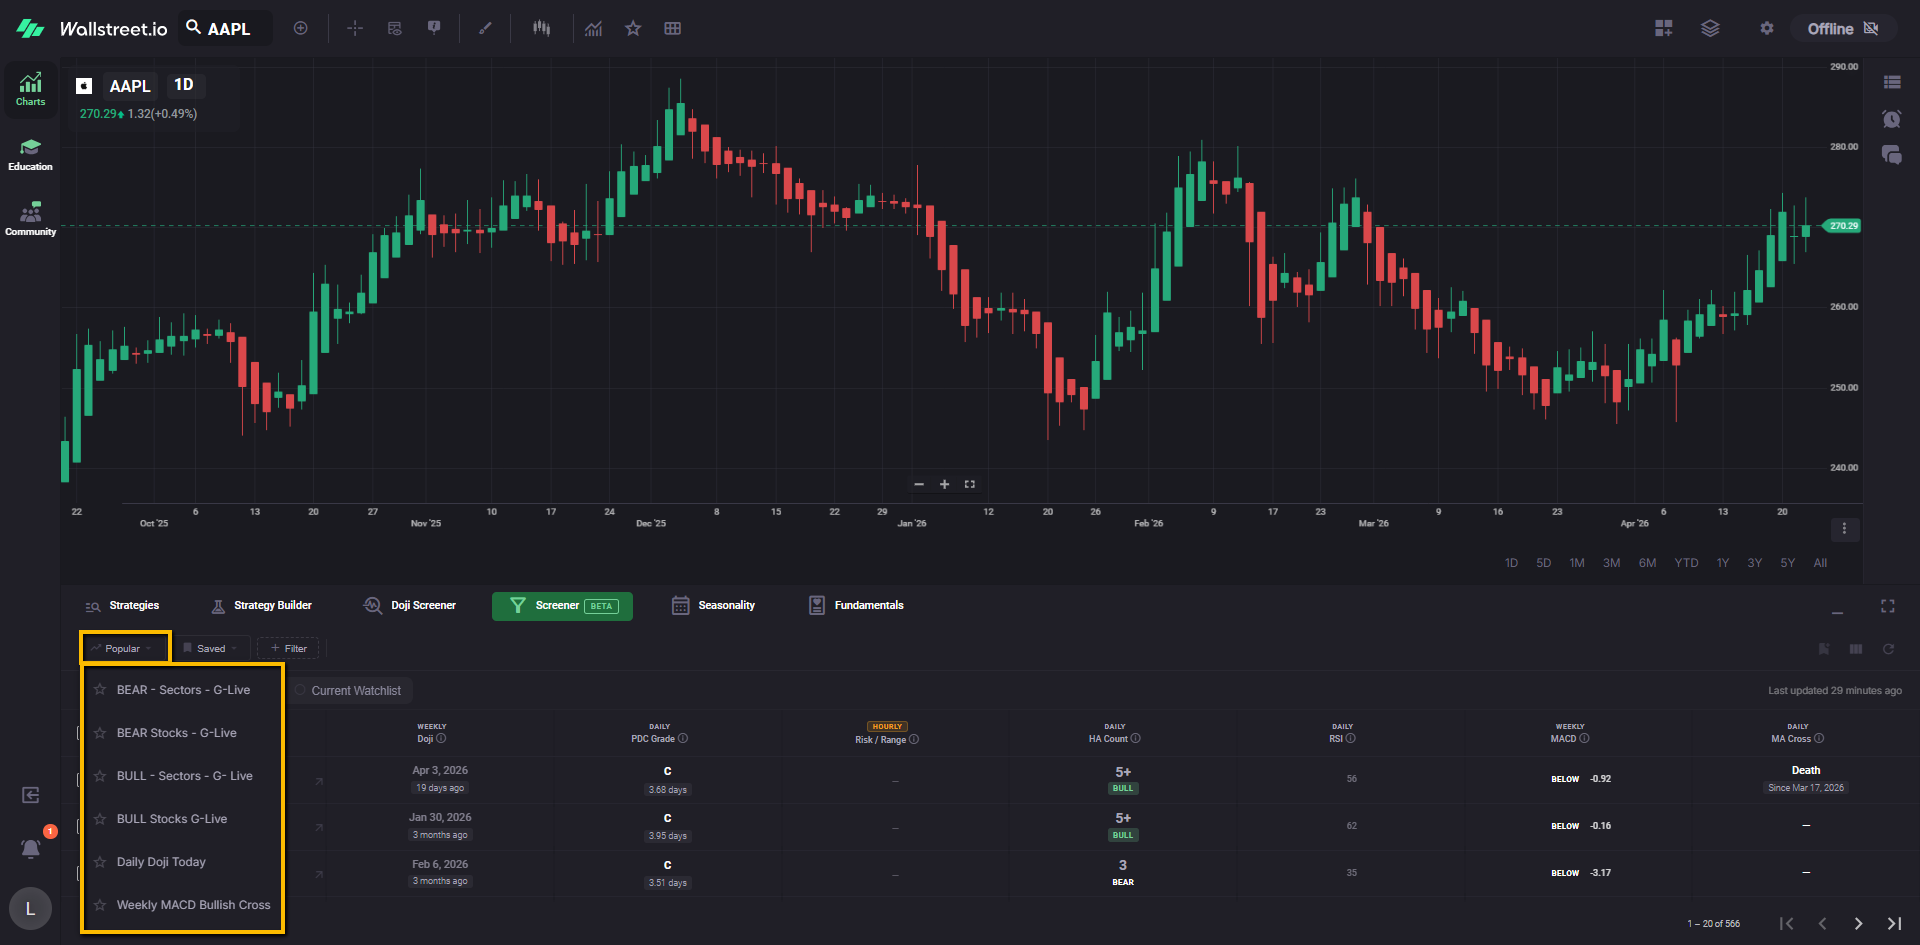Open the settings gear icon
The image size is (1920, 945).
1766,29
